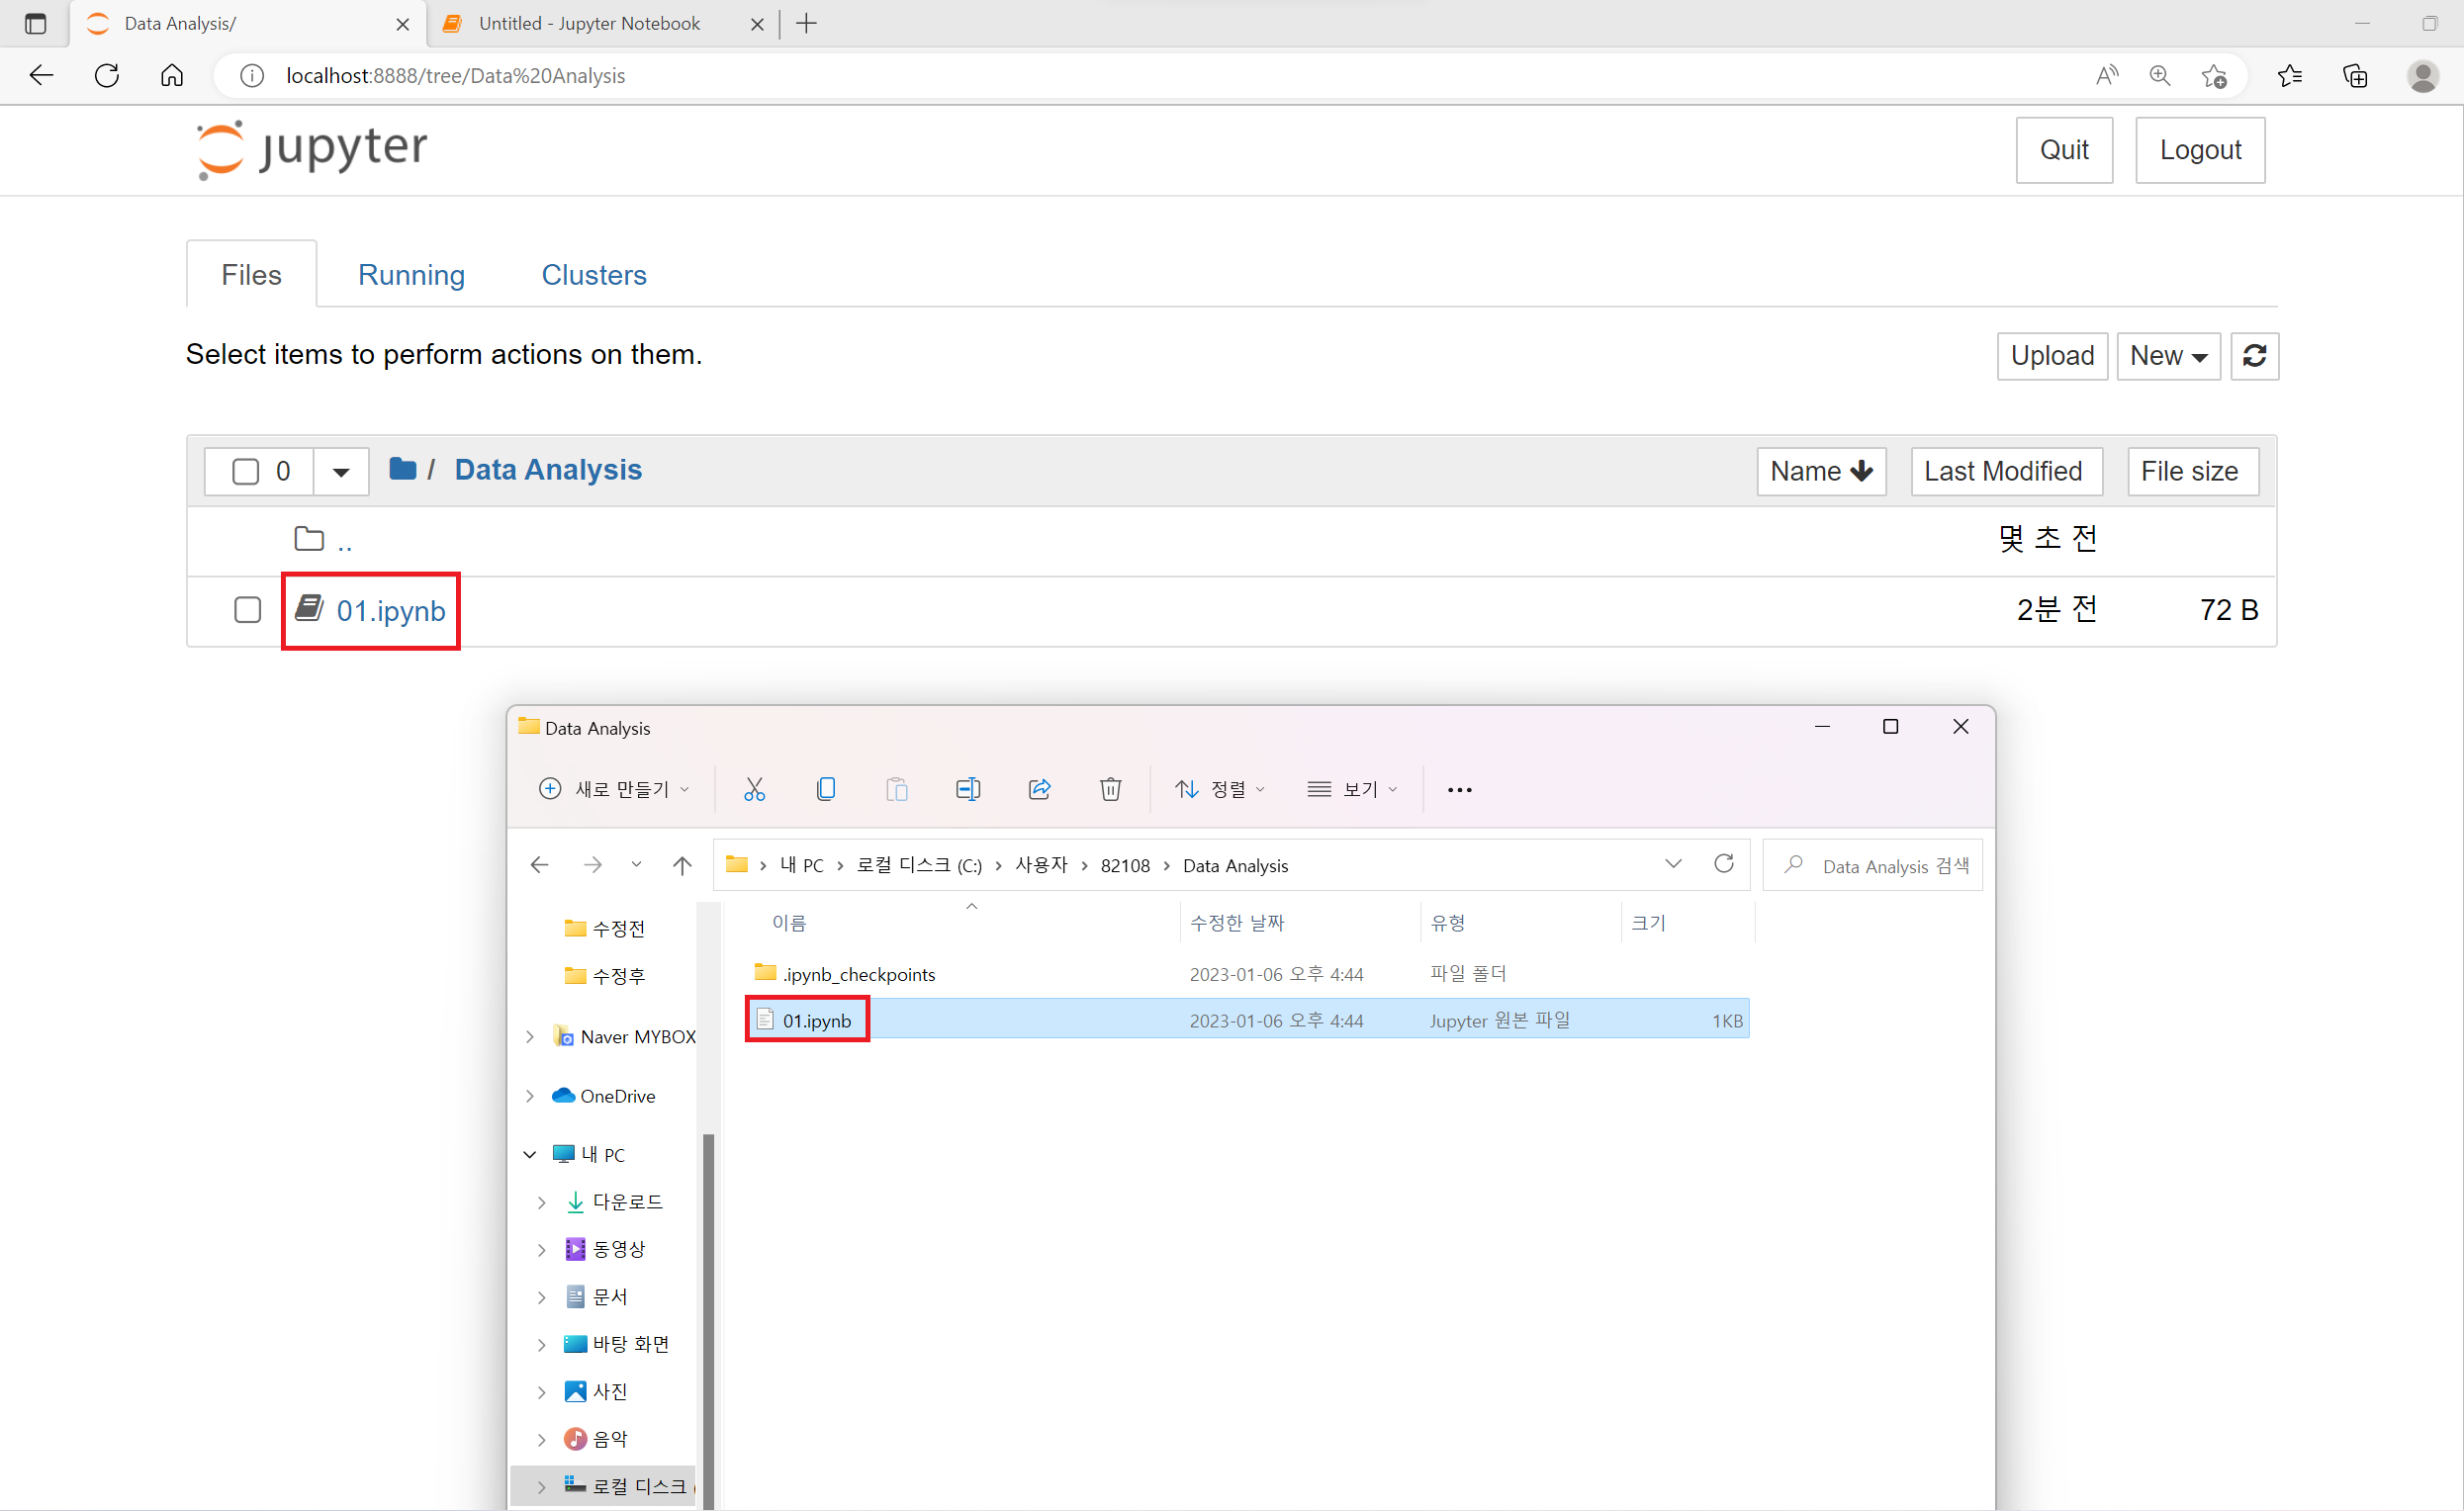
Task: Switch to the Untitled Jupyter Notebook browser tab
Action: click(589, 24)
